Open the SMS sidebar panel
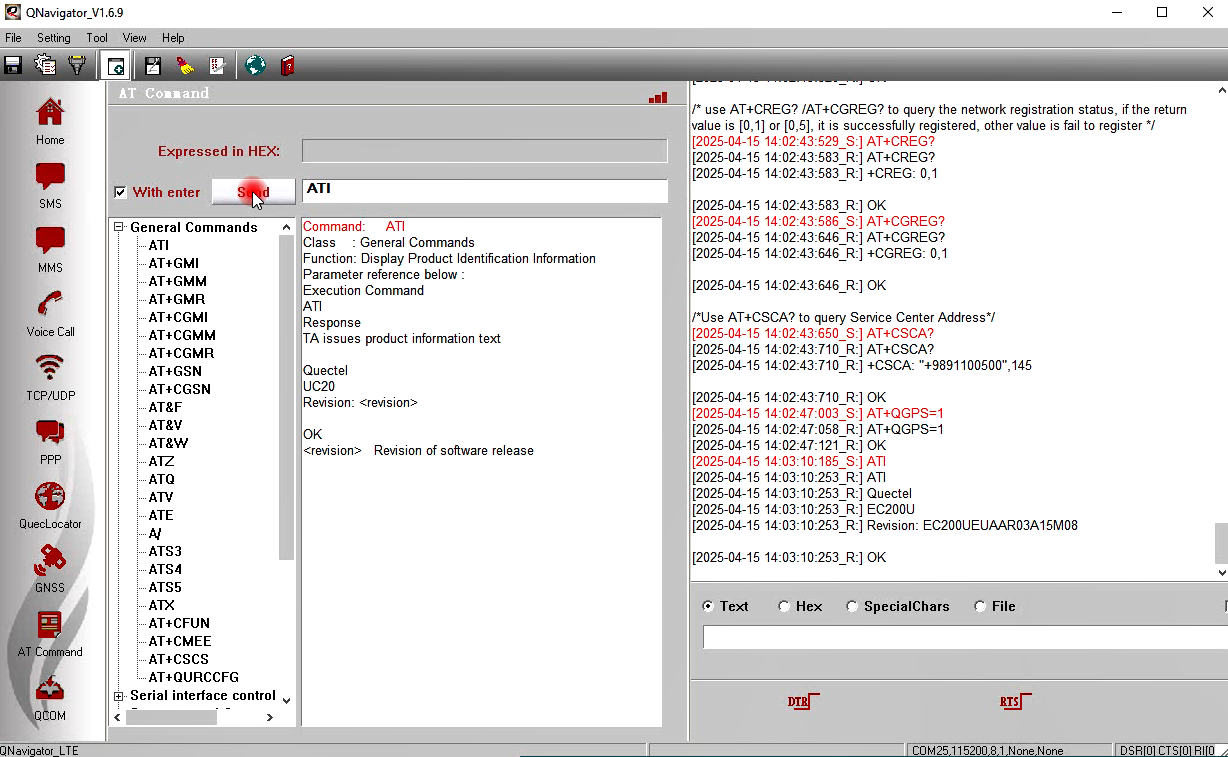This screenshot has width=1228, height=757. point(50,186)
